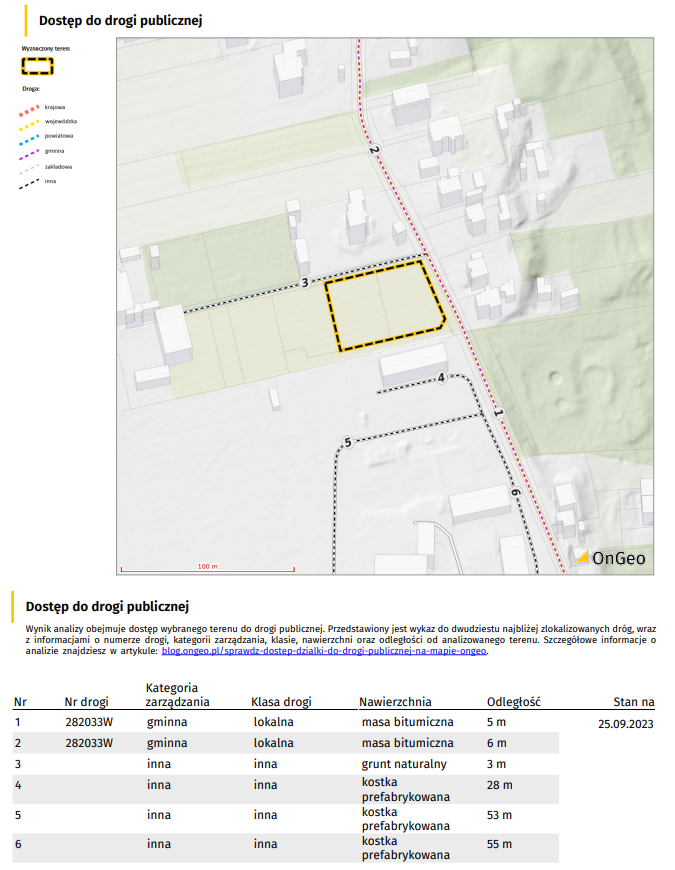Click the 'Nr drogi' column header
The height and width of the screenshot is (870, 675).
[x=86, y=702]
